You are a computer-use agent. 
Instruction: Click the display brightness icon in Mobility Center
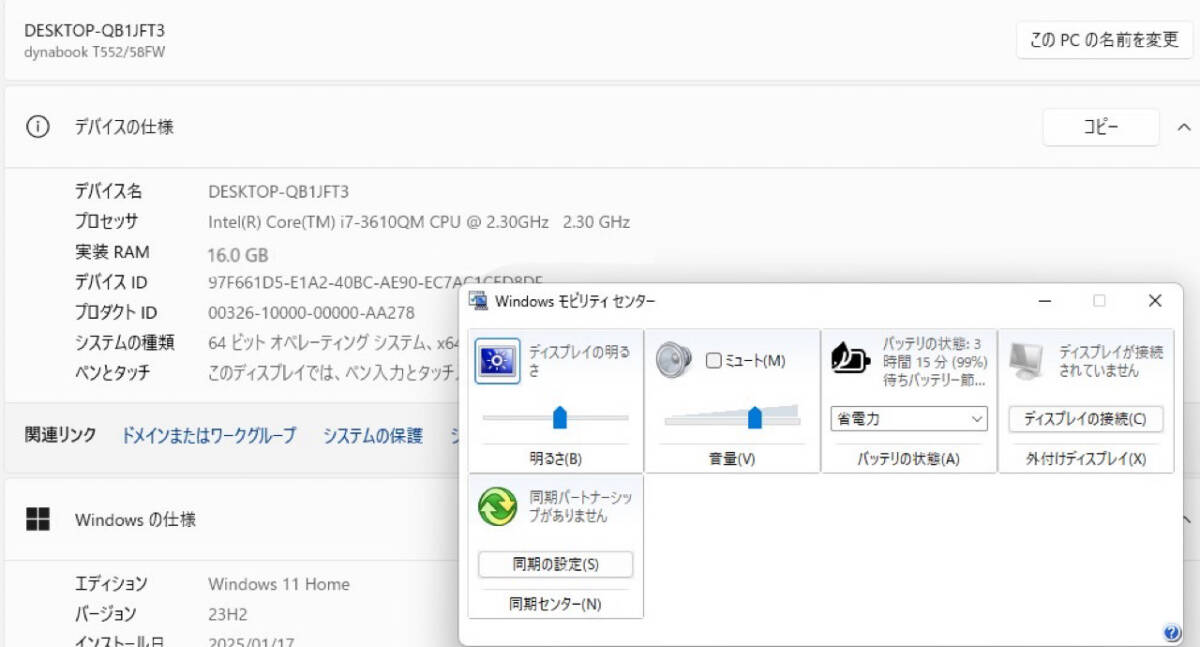(x=497, y=361)
